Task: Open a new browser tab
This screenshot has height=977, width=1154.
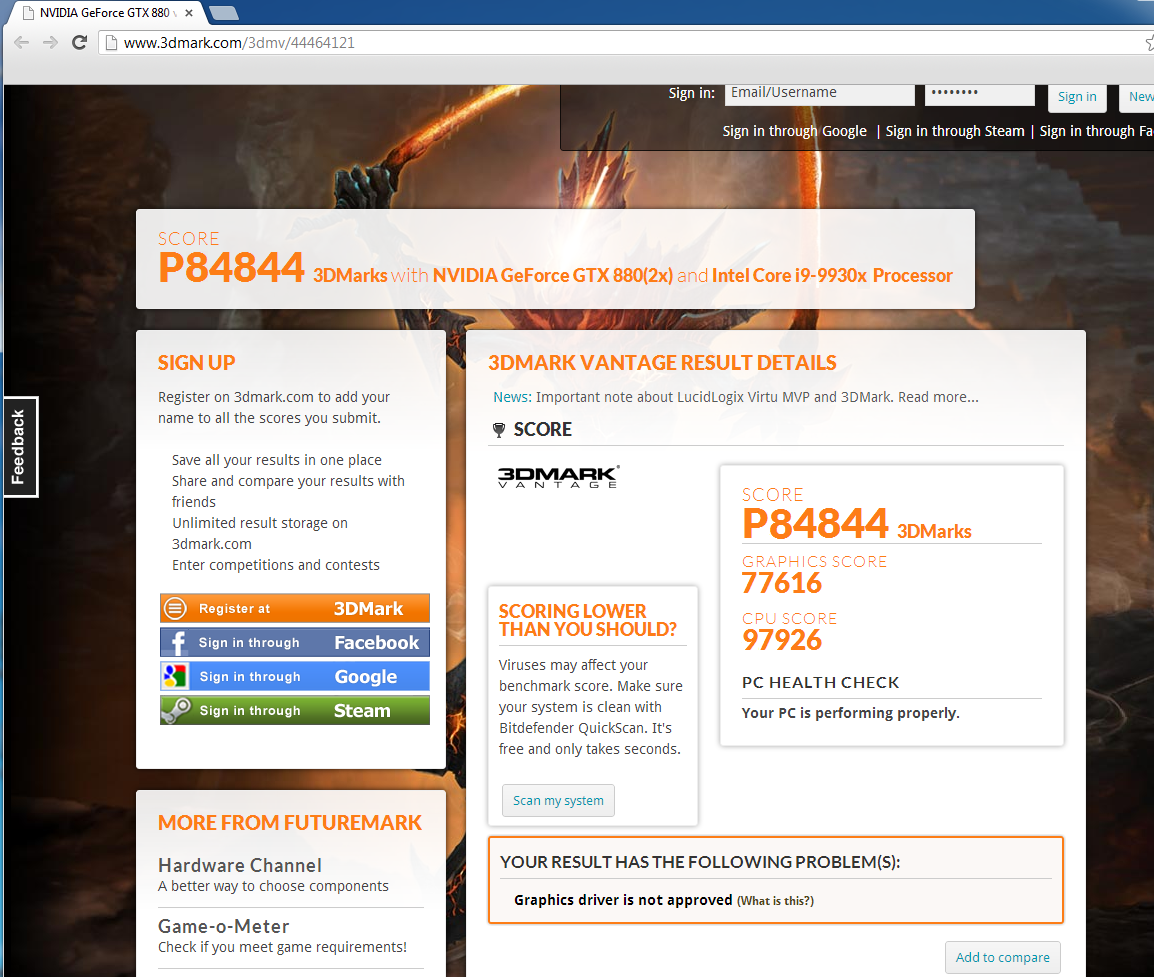Action: [224, 13]
